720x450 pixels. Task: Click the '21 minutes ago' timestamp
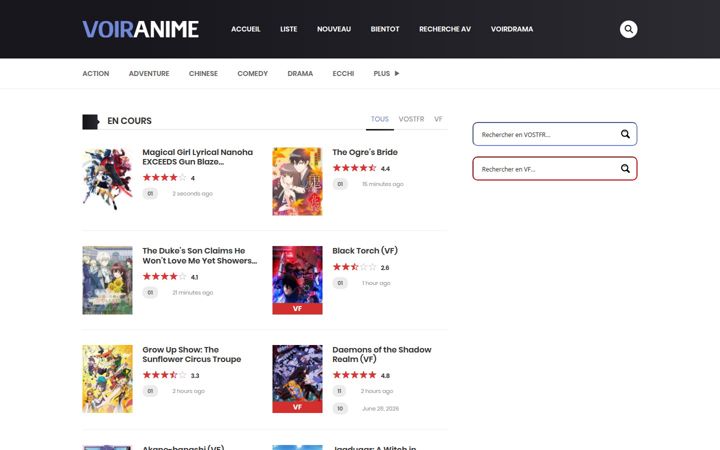193,292
